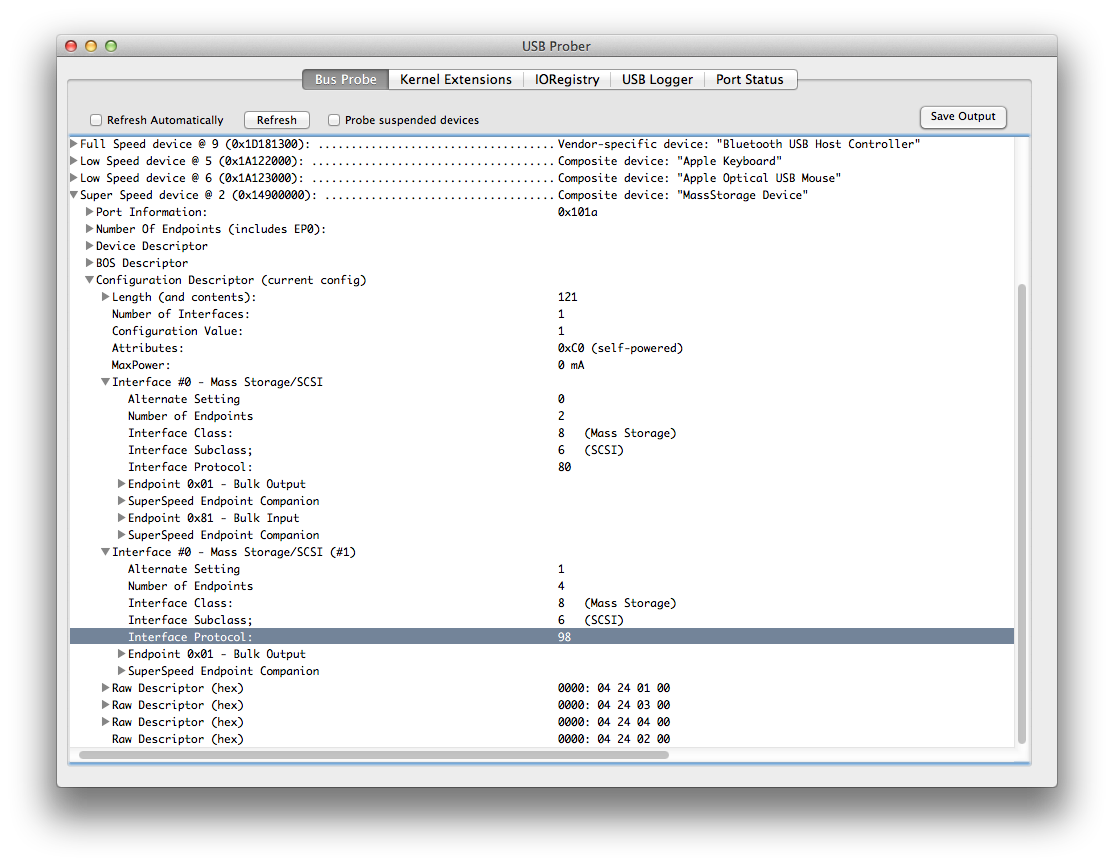
Task: Expand the first Raw Descriptor (hex) row
Action: tap(105, 687)
